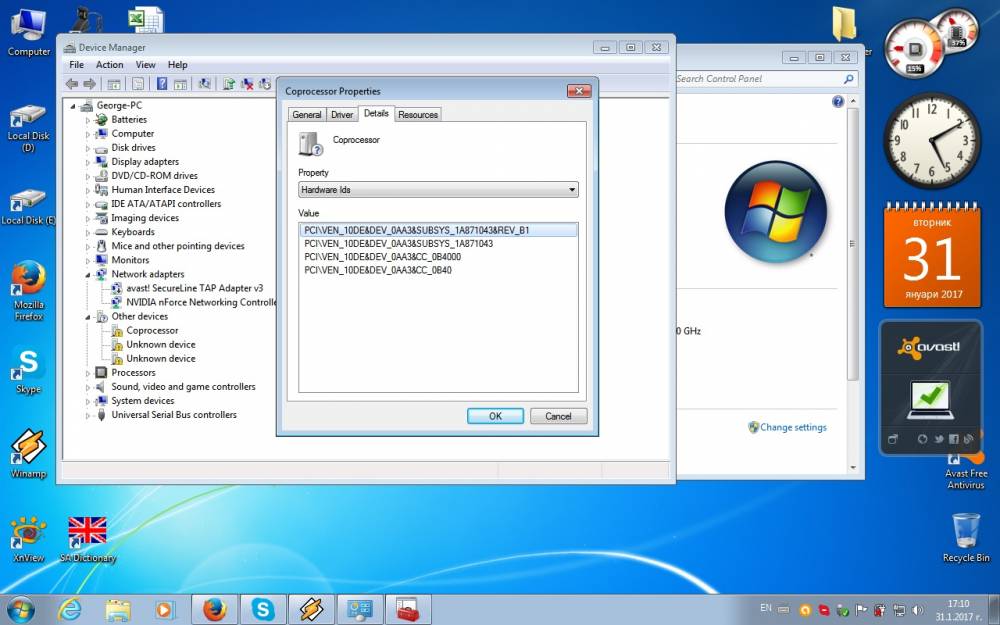Image resolution: width=1000 pixels, height=625 pixels.
Task: Expand the Batteries node
Action: (88, 120)
